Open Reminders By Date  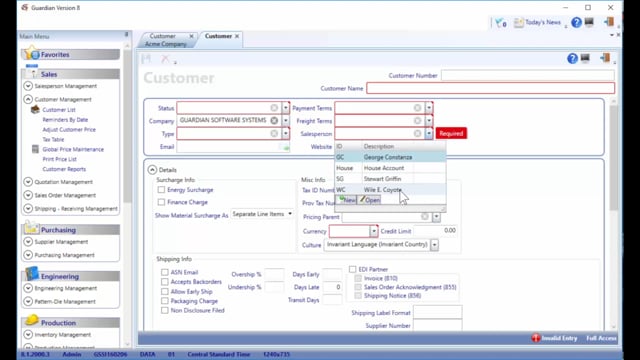pos(65,120)
